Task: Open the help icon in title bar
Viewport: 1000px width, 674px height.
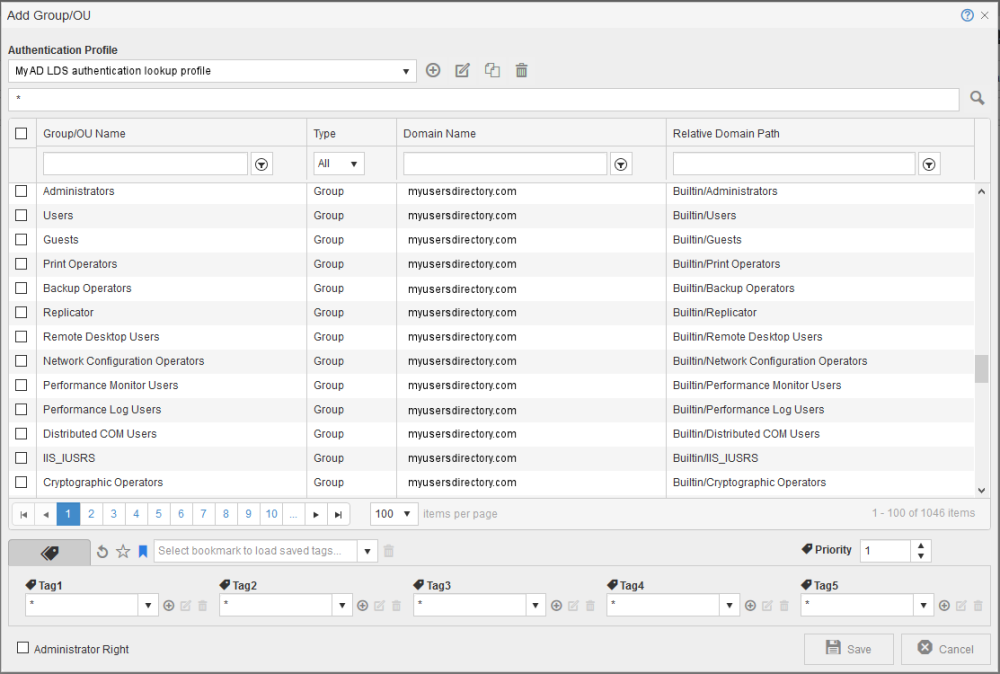Action: [967, 15]
